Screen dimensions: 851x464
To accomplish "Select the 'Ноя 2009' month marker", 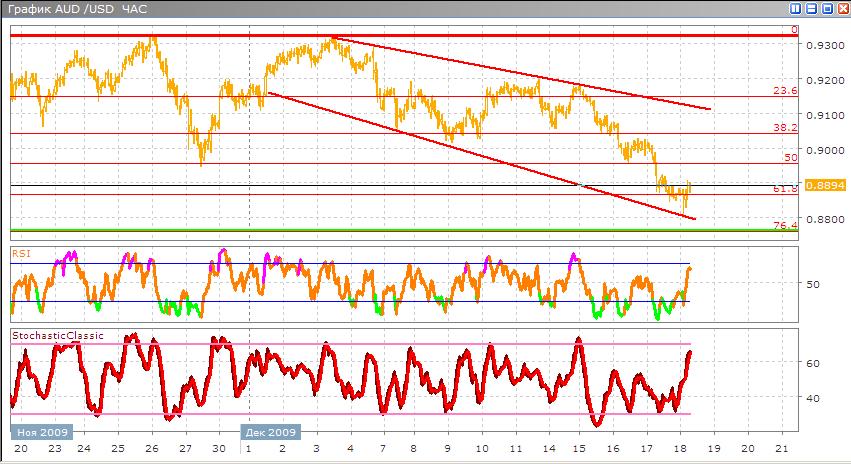I will [38, 433].
